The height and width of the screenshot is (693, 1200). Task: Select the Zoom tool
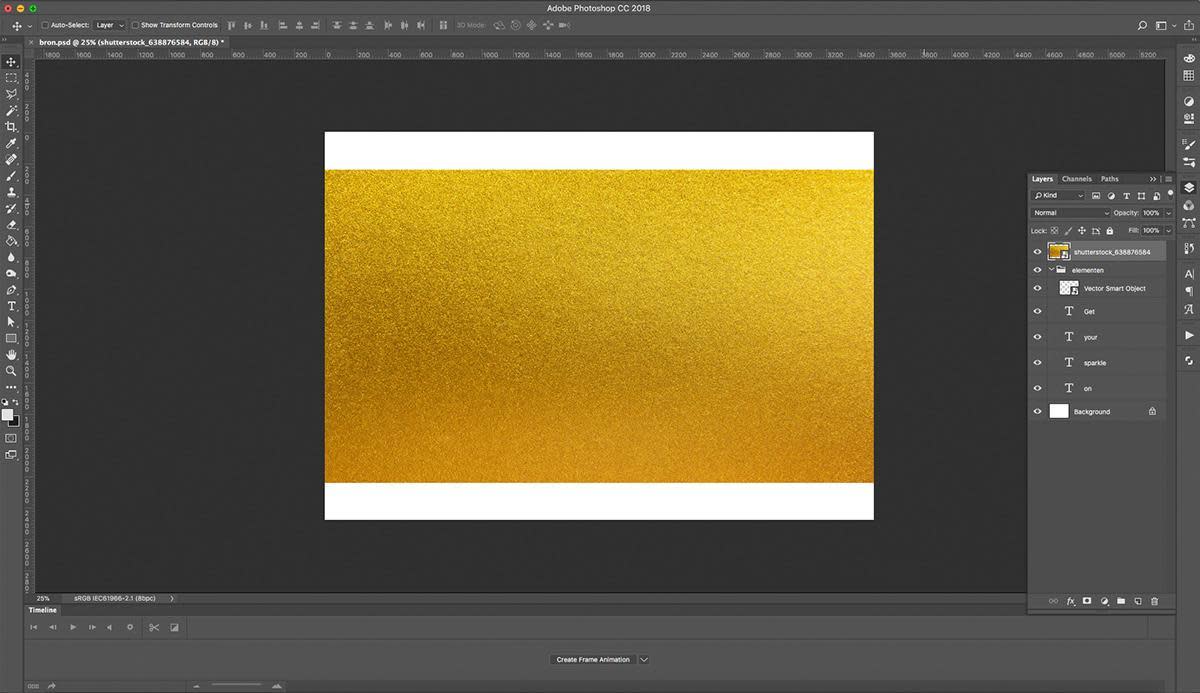[11, 370]
